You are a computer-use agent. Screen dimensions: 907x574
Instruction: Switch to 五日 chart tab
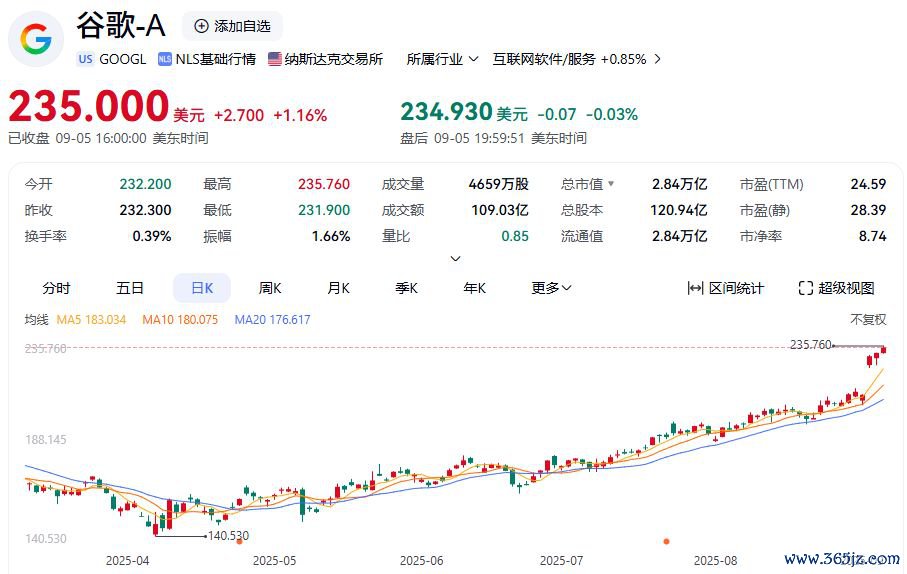130,288
